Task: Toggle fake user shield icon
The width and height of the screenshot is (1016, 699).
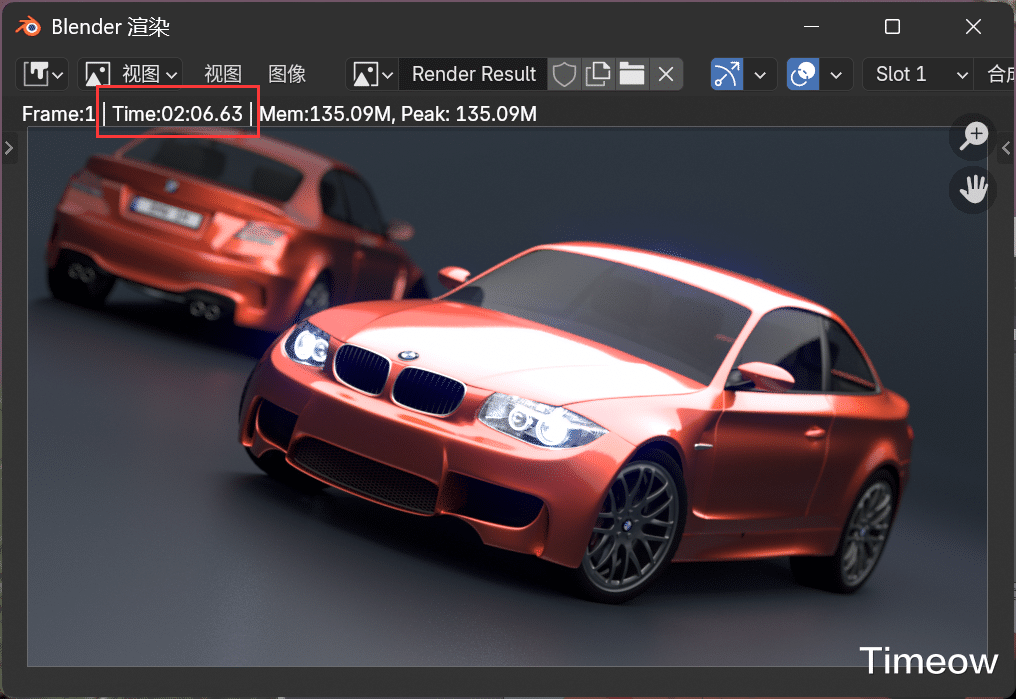Action: click(x=566, y=74)
